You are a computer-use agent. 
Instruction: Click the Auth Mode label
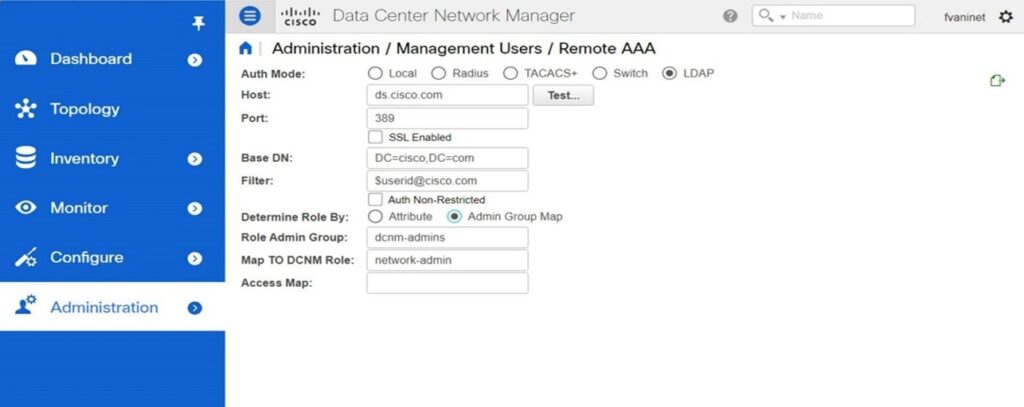[x=273, y=74]
